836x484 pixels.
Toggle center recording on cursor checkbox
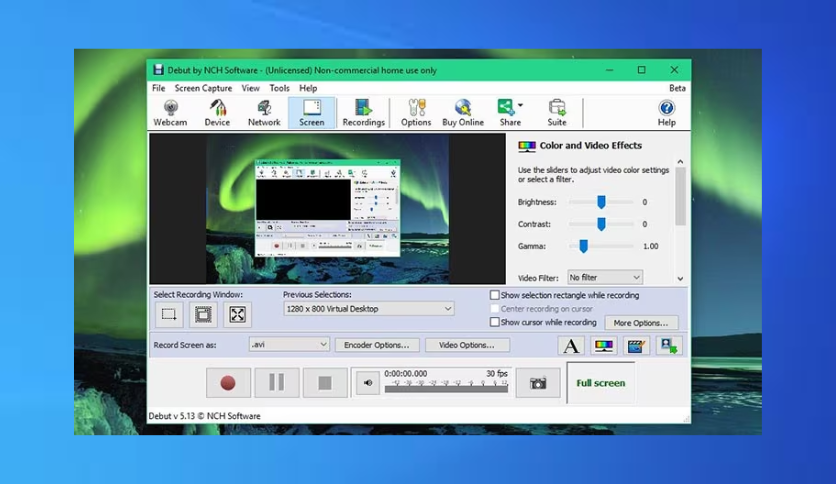pyautogui.click(x=495, y=309)
